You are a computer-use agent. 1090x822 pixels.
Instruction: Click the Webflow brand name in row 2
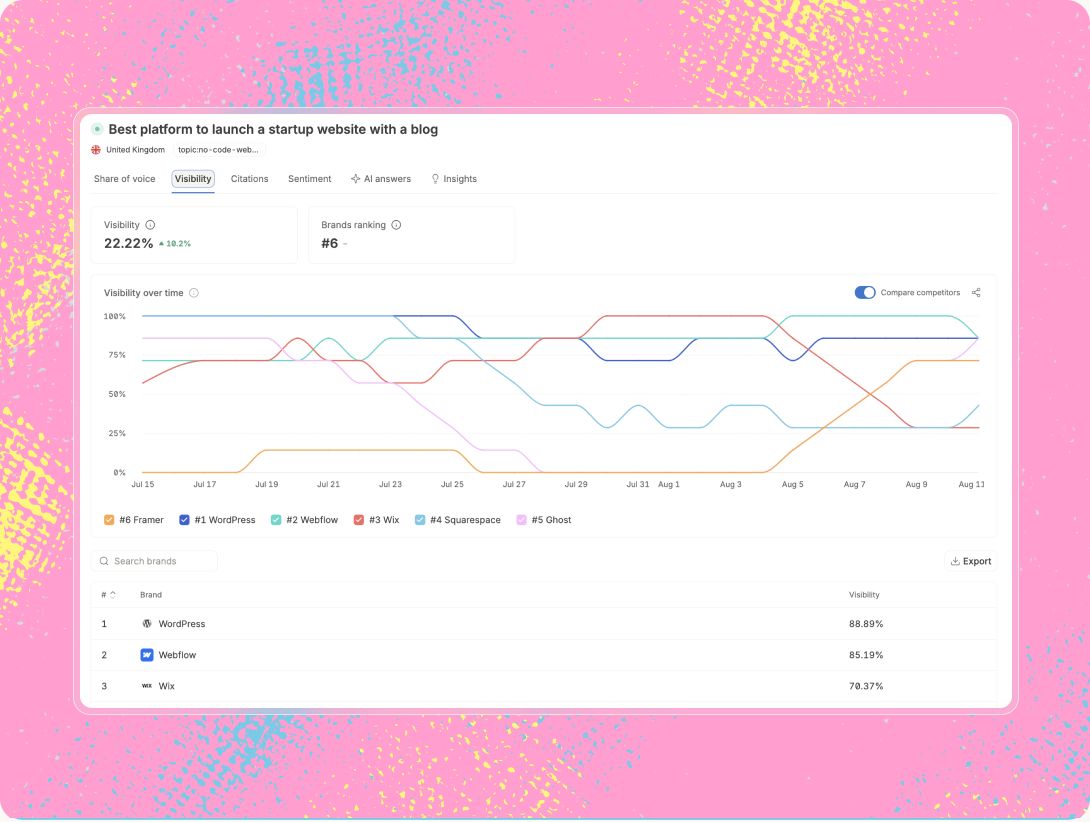point(177,655)
